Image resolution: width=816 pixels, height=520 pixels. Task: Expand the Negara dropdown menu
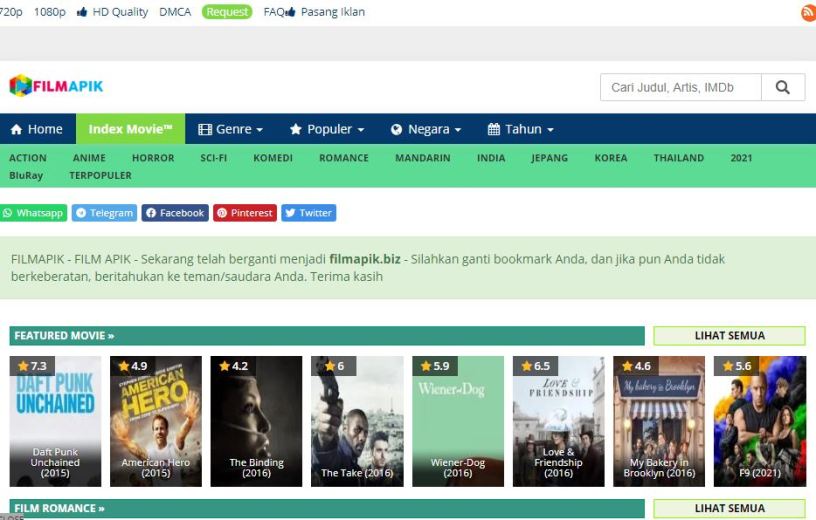(426, 129)
